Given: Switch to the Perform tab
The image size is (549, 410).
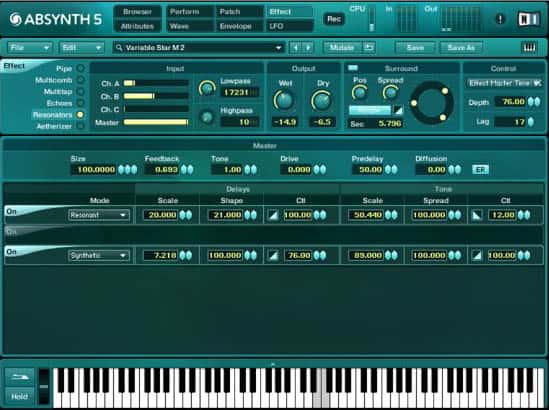Looking at the screenshot, I should pyautogui.click(x=189, y=12).
